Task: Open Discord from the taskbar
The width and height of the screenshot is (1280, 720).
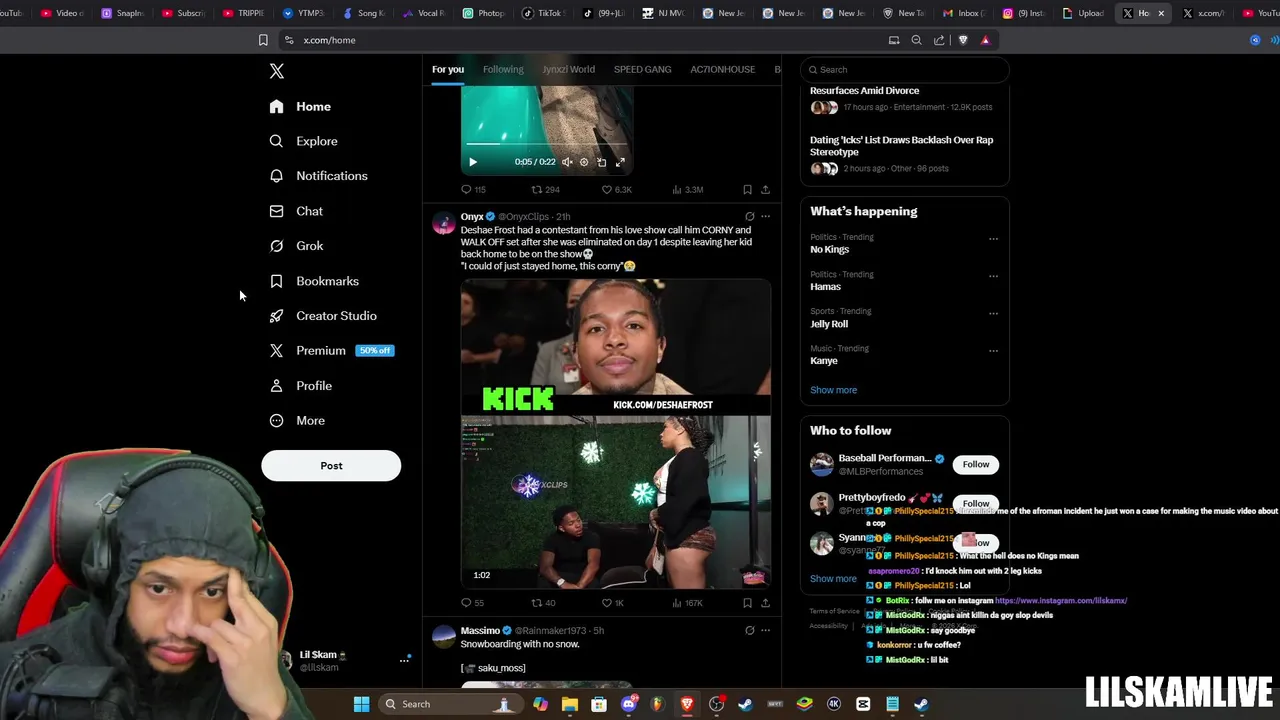Action: click(x=629, y=704)
